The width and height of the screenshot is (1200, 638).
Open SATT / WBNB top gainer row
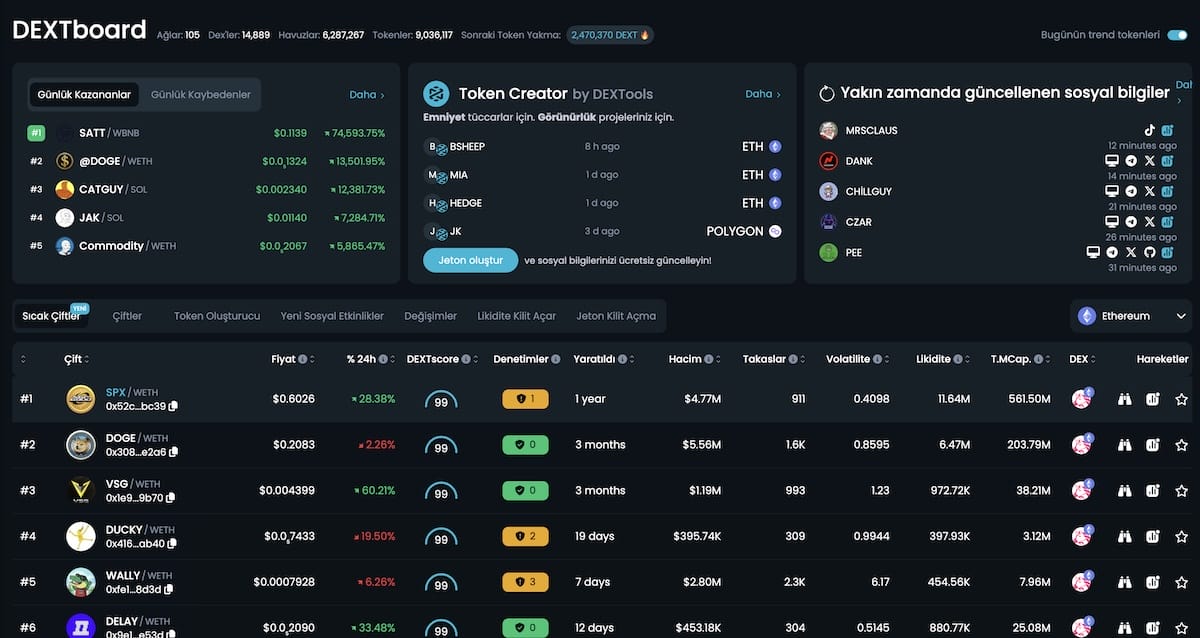206,133
